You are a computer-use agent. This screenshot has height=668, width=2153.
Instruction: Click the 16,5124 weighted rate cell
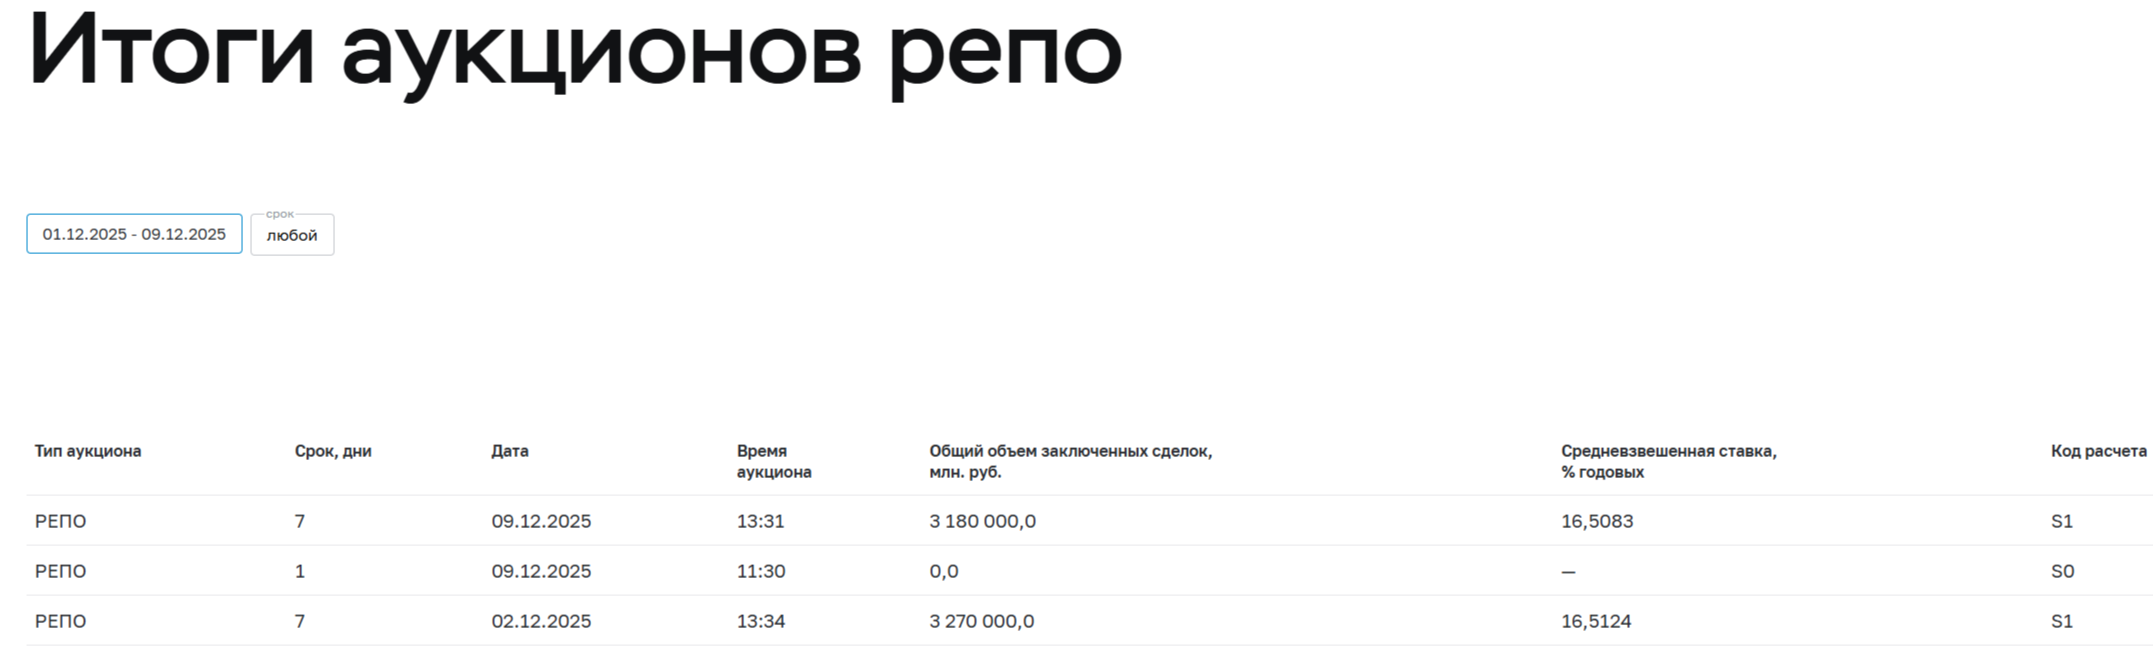tap(1595, 621)
